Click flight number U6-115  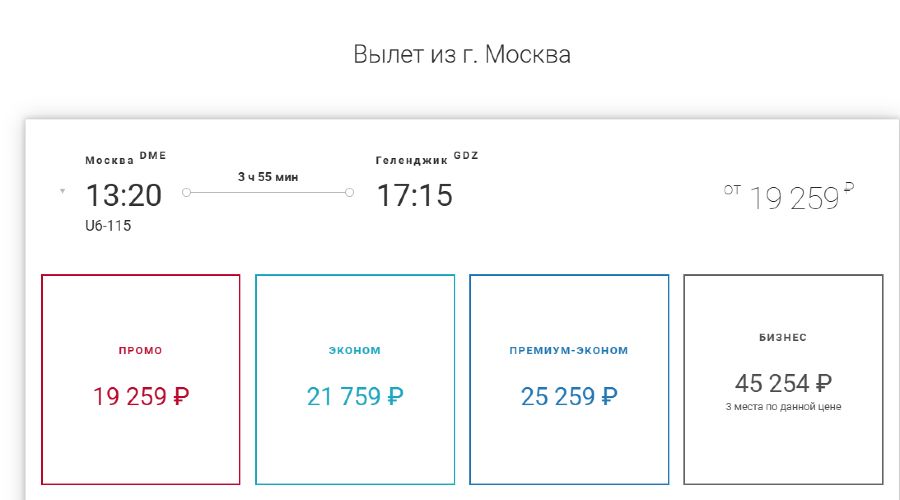[108, 226]
